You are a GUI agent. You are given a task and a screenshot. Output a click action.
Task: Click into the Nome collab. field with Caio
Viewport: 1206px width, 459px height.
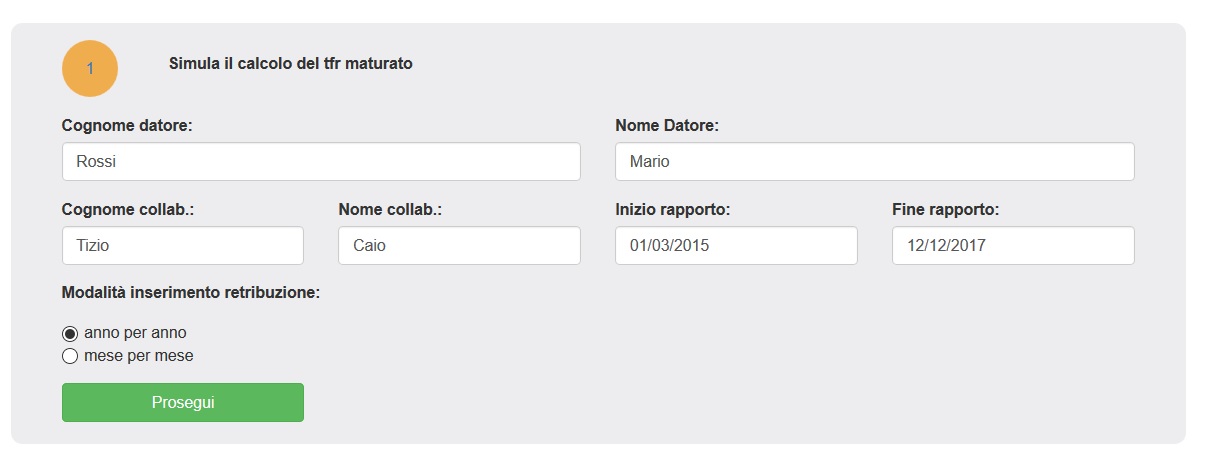pos(459,246)
